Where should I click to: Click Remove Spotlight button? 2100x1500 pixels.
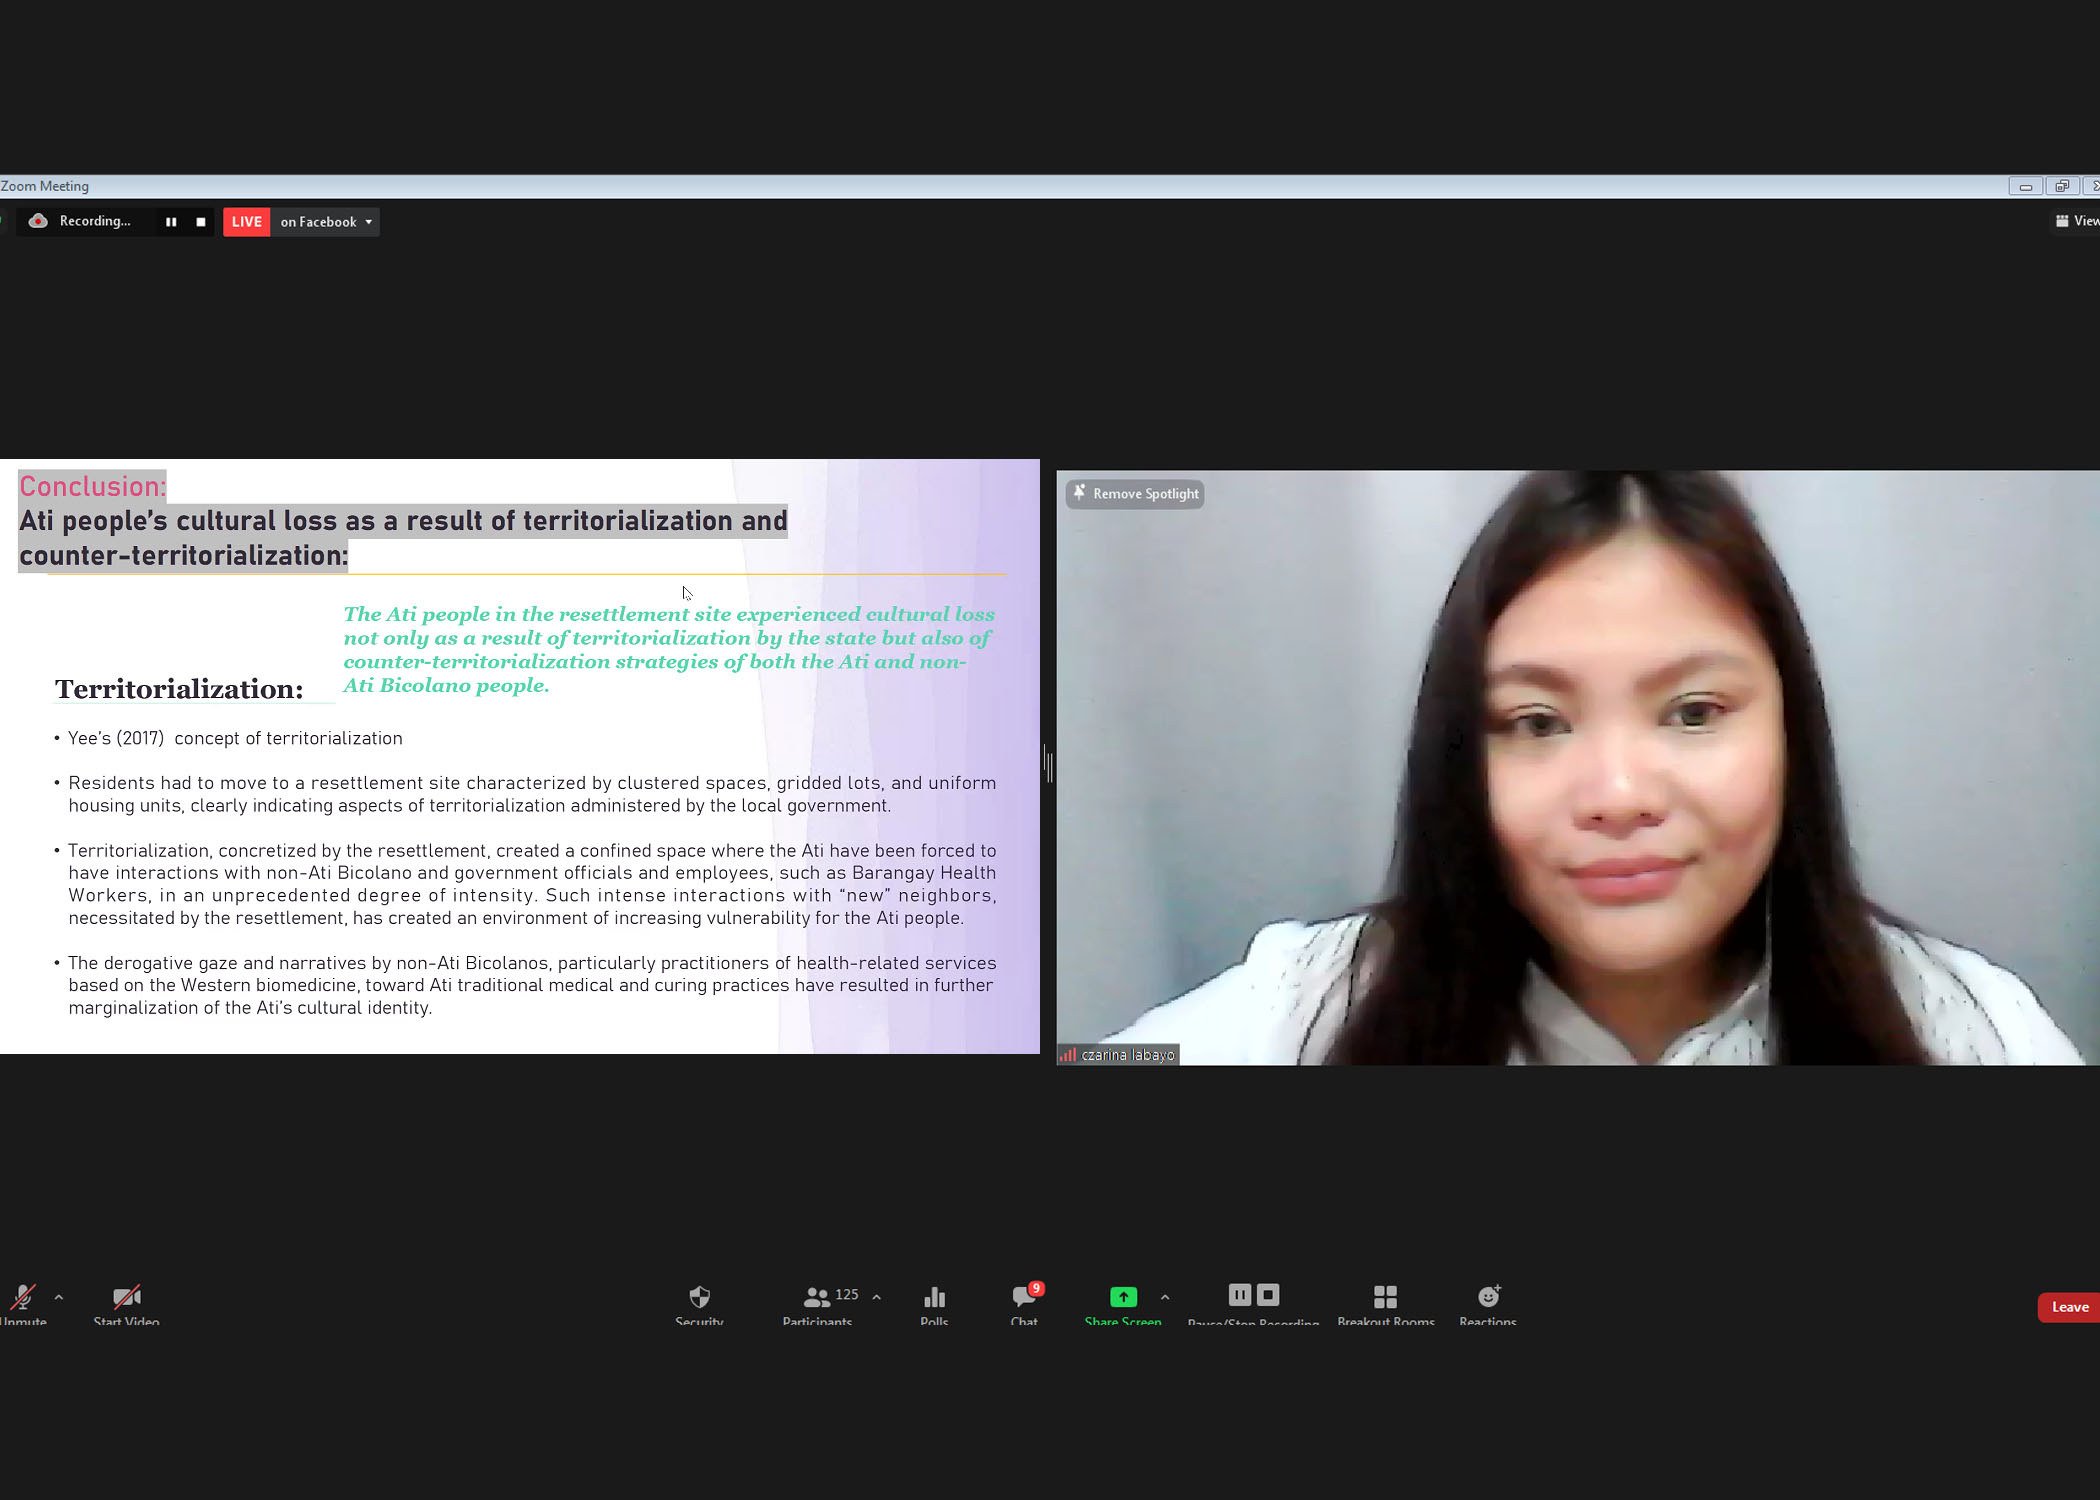pyautogui.click(x=1135, y=494)
